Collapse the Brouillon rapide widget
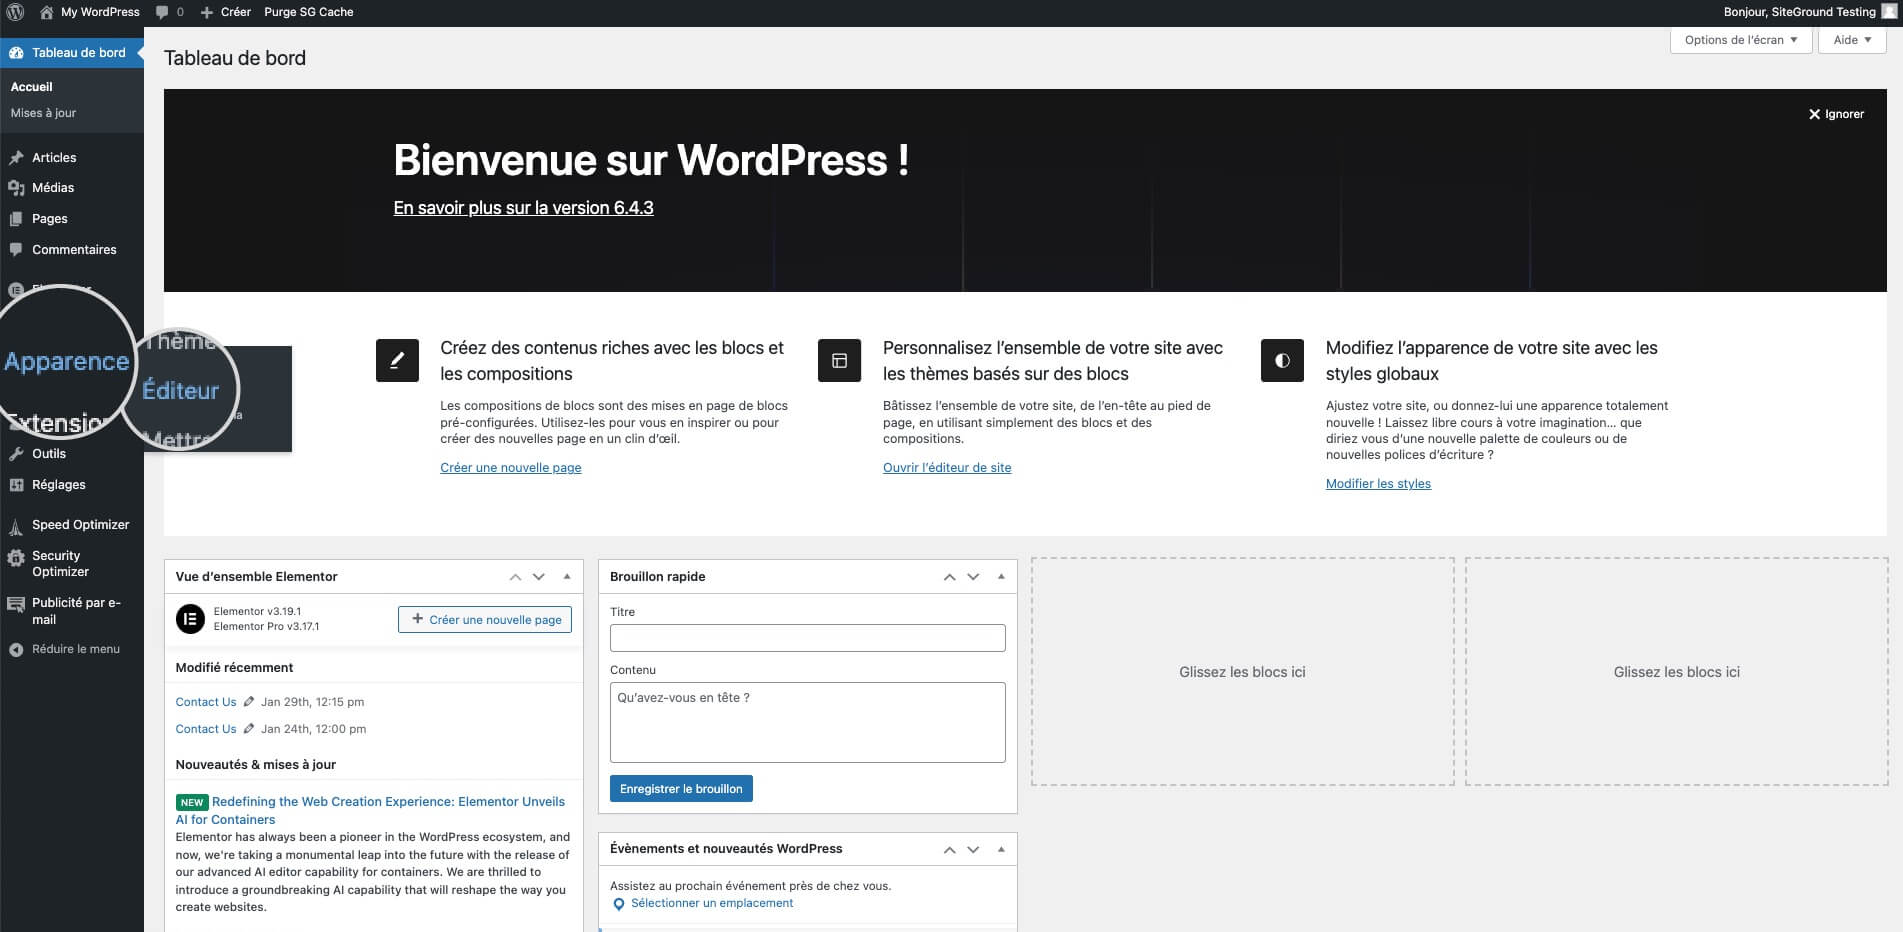The image size is (1903, 932). (1001, 577)
